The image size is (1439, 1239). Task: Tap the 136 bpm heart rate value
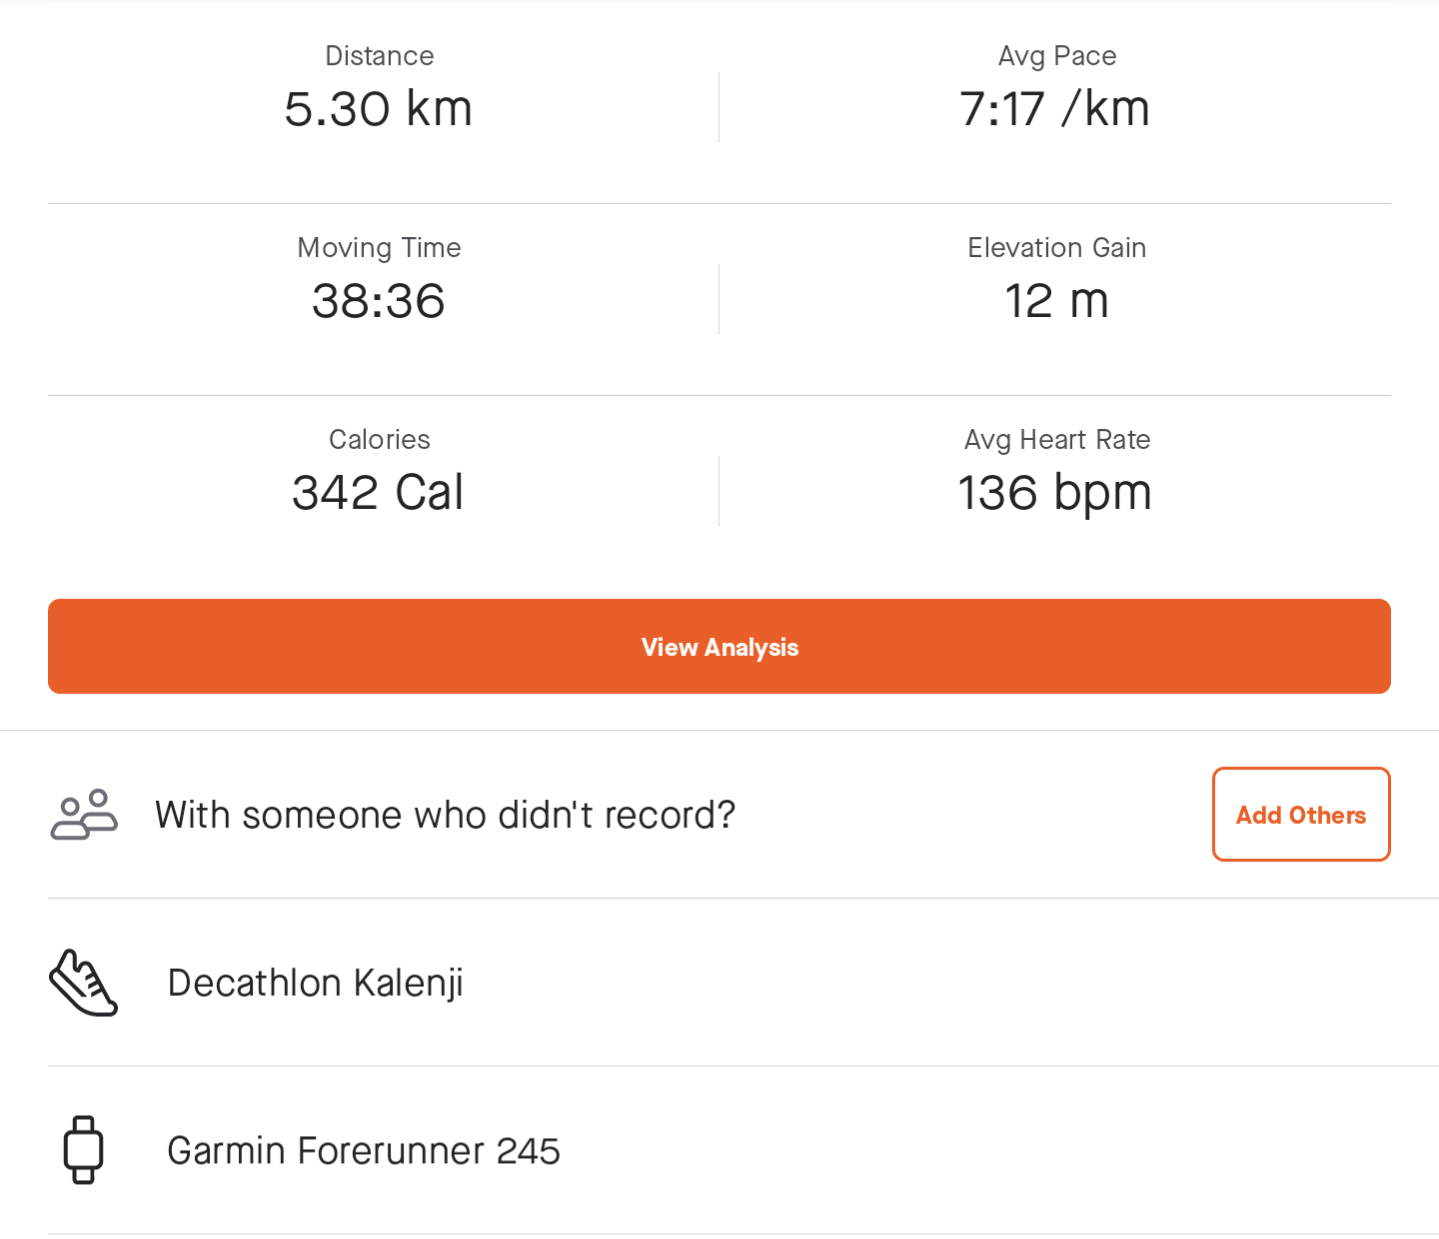pyautogui.click(x=1055, y=493)
